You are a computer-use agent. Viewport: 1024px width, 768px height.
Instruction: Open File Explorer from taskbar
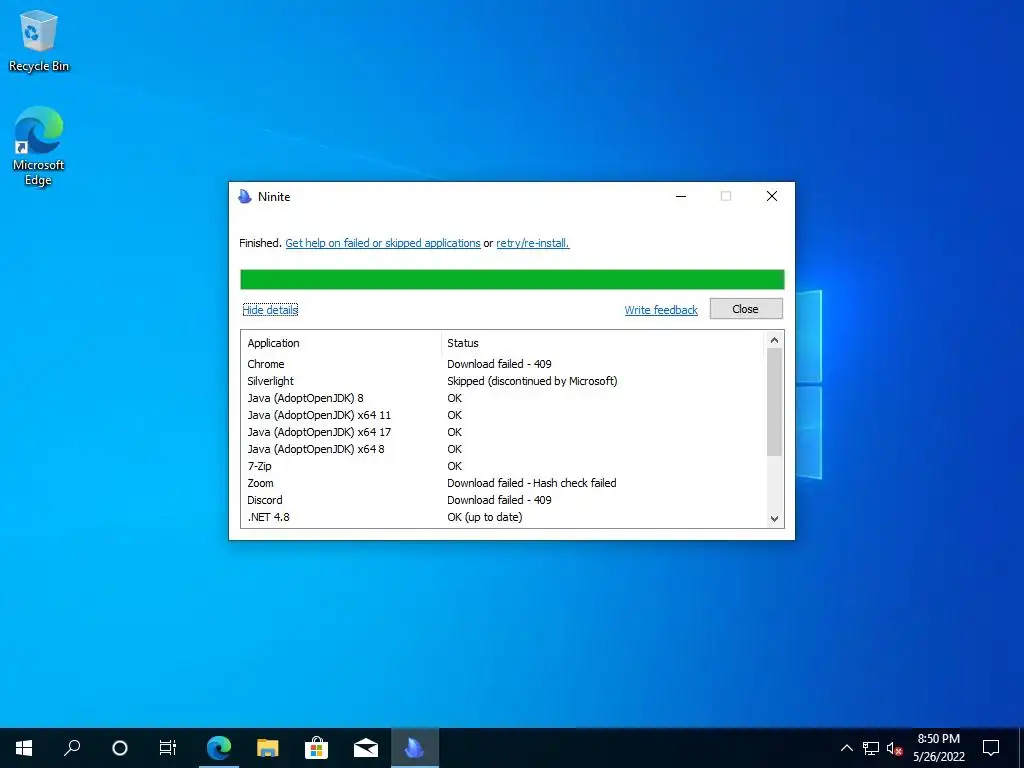pos(267,747)
